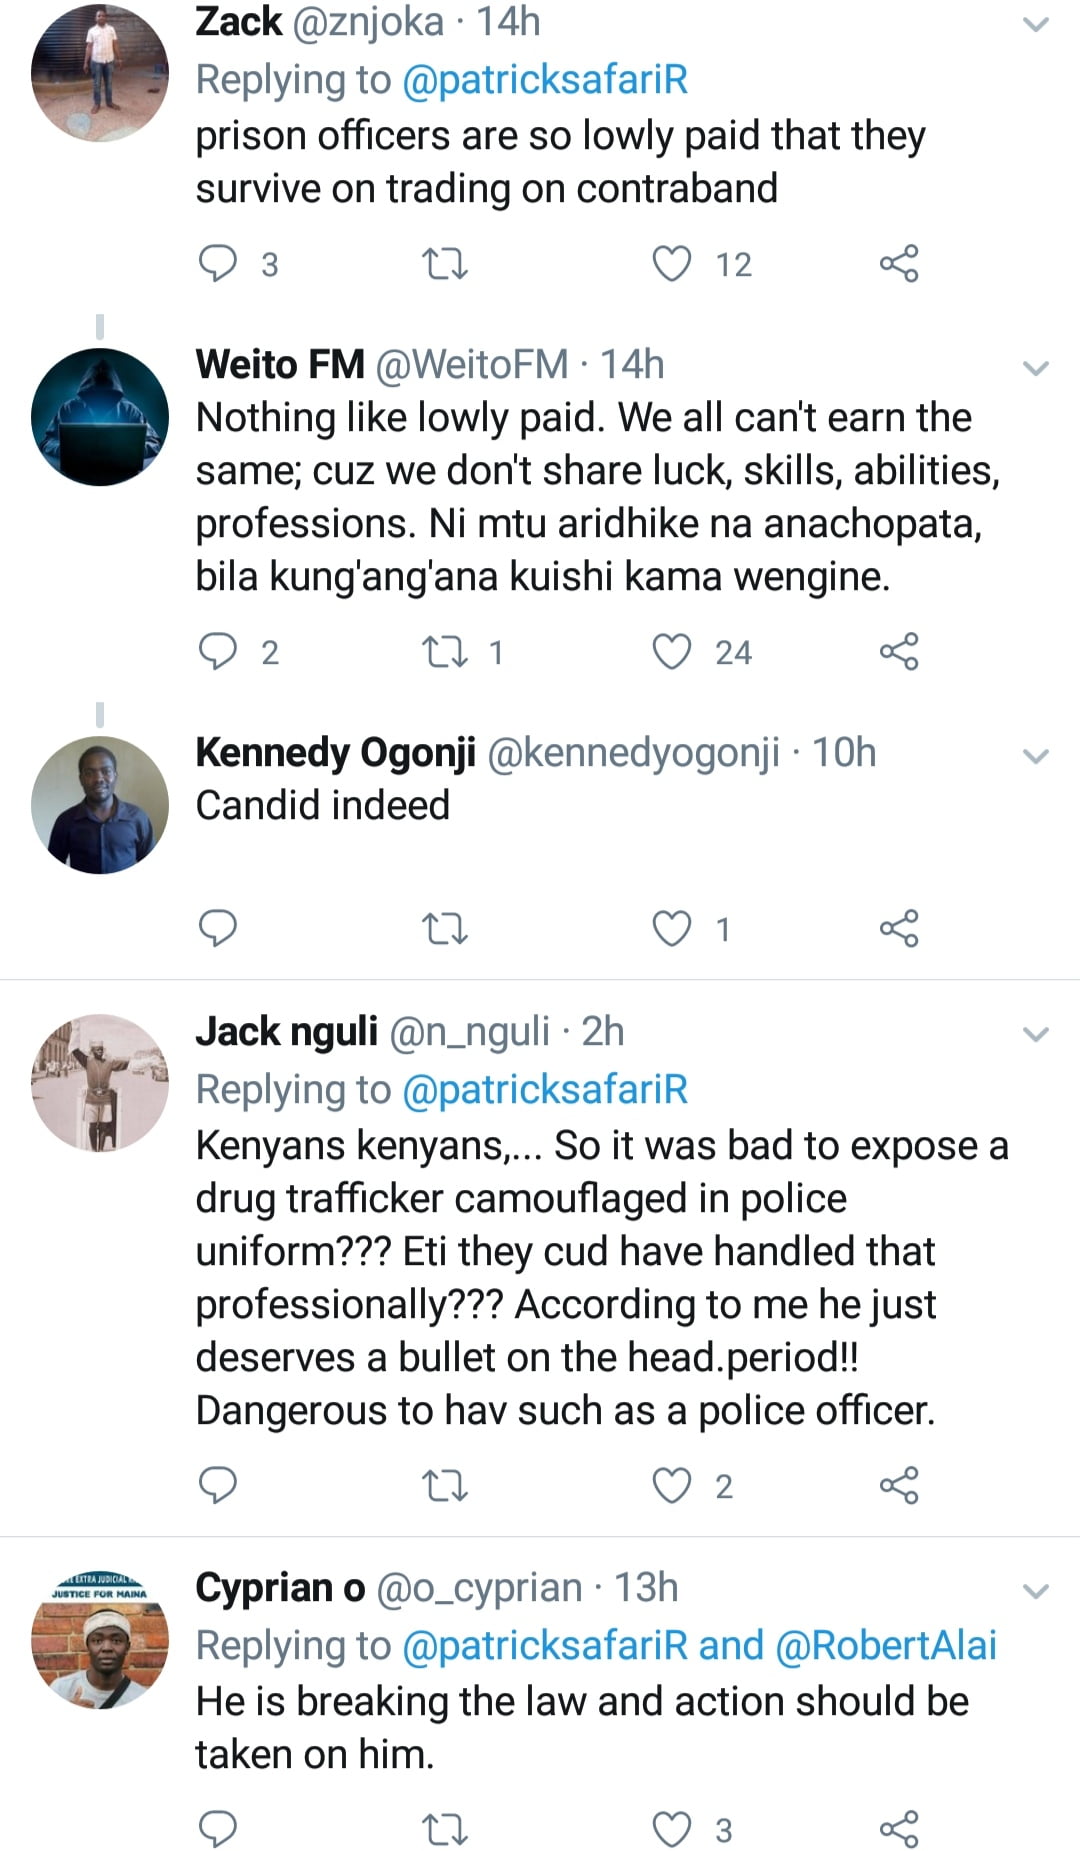The height and width of the screenshot is (1851, 1080).
Task: Share Zack's tweet about prison officers
Action: [898, 263]
